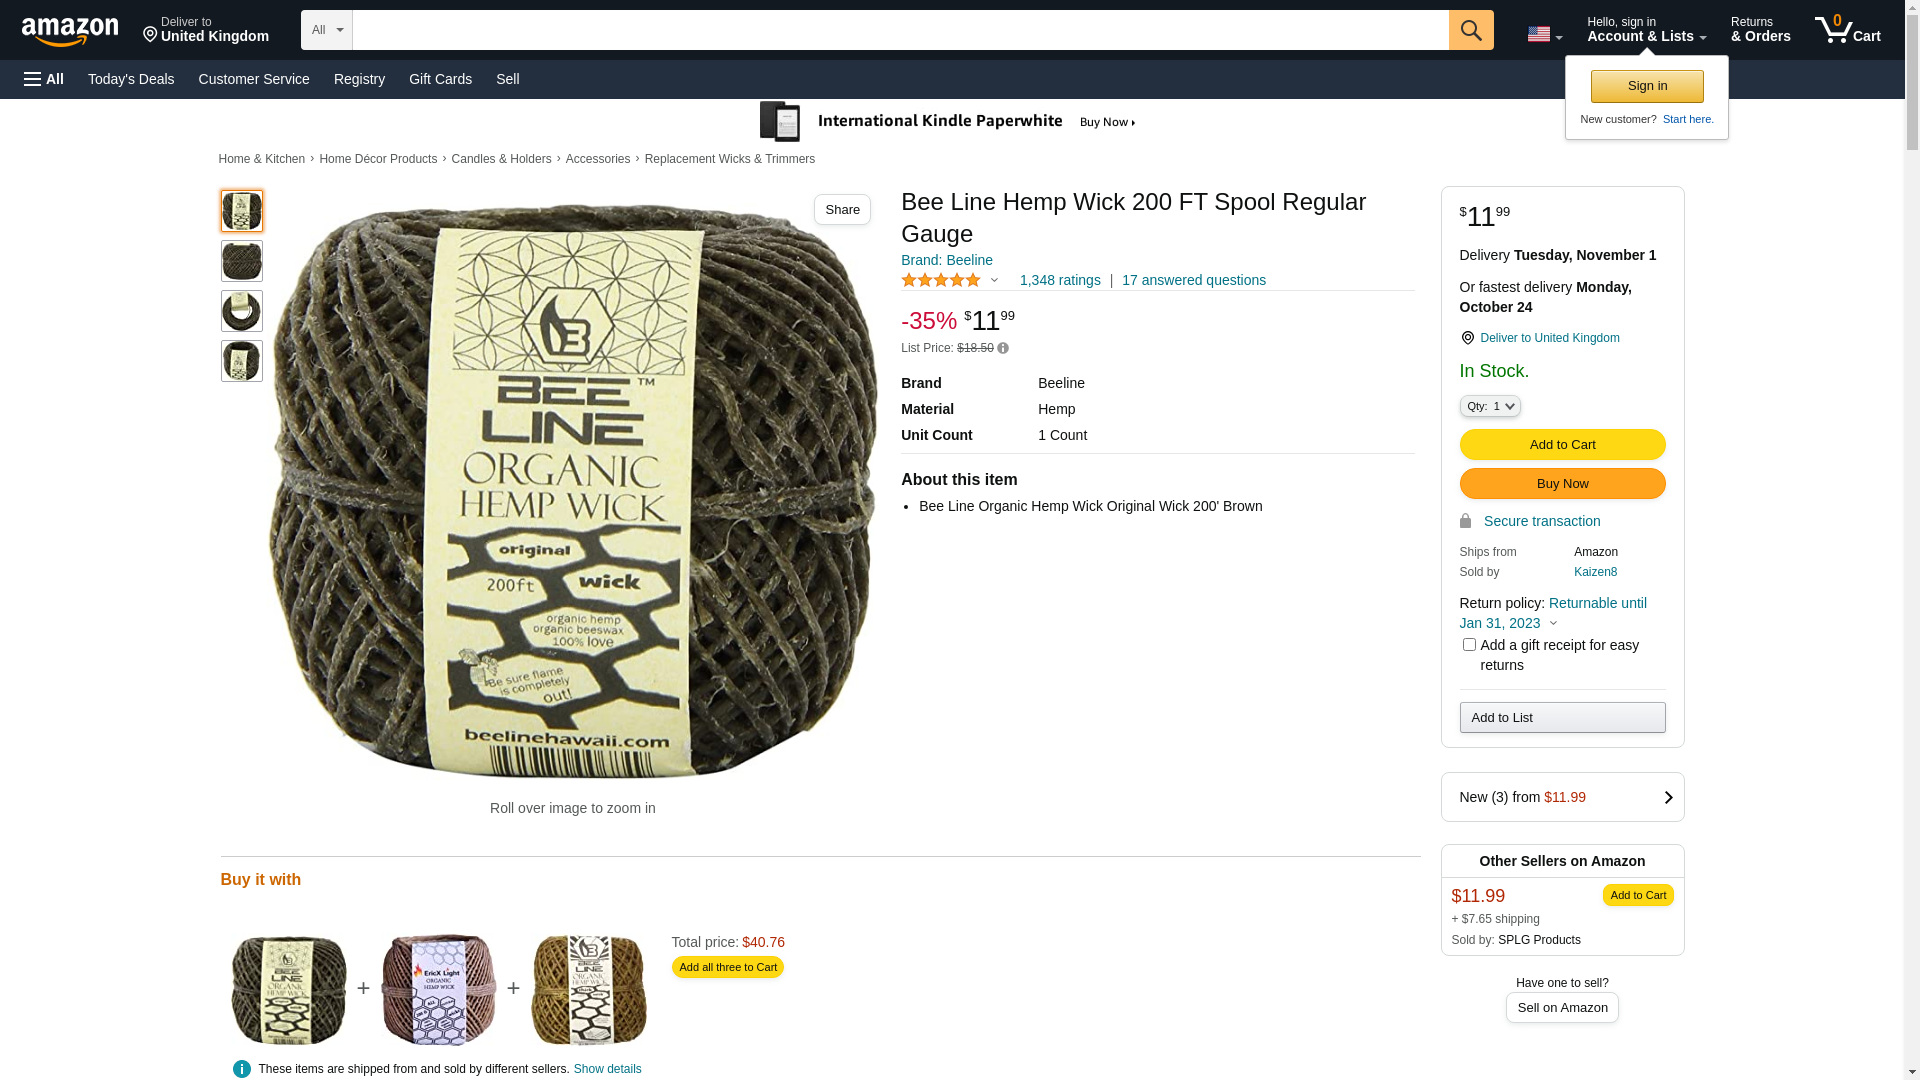The image size is (1920, 1080).
Task: Check the gift receipt checkbox
Action: (1469, 645)
